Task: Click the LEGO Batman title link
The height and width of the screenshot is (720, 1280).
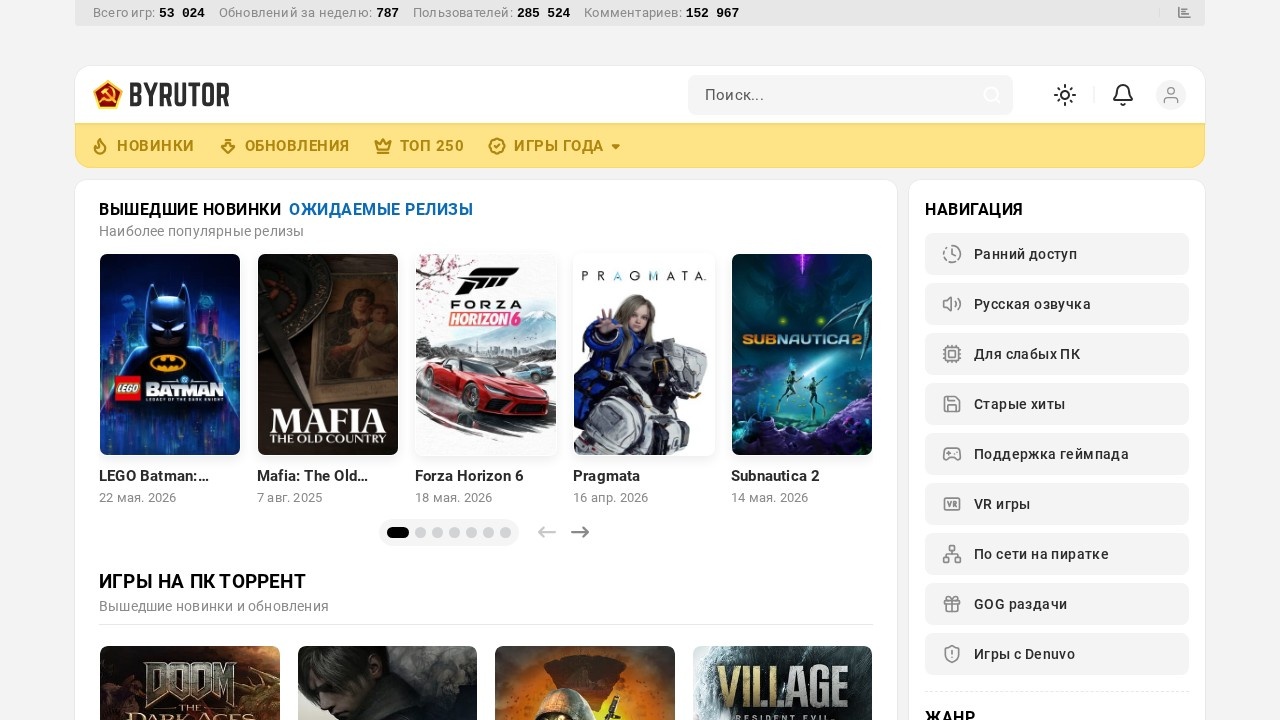Action: tap(154, 476)
